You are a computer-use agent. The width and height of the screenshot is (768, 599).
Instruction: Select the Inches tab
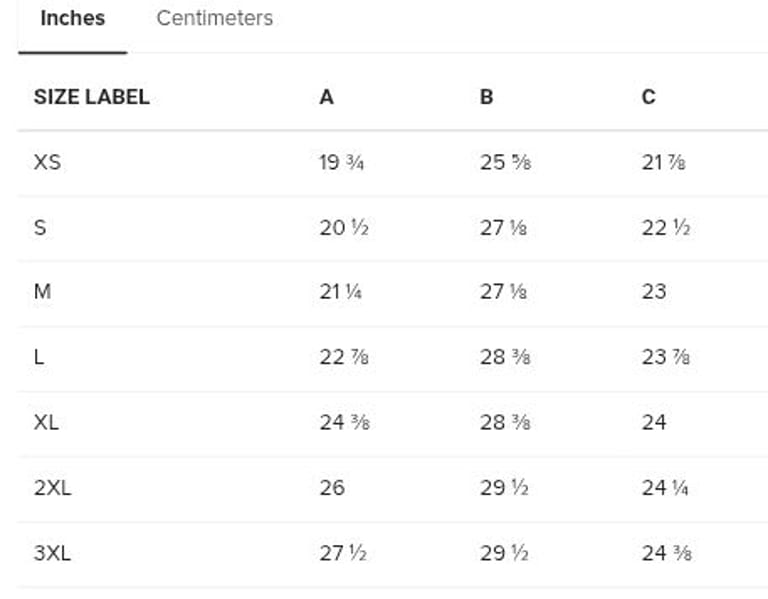tap(72, 19)
